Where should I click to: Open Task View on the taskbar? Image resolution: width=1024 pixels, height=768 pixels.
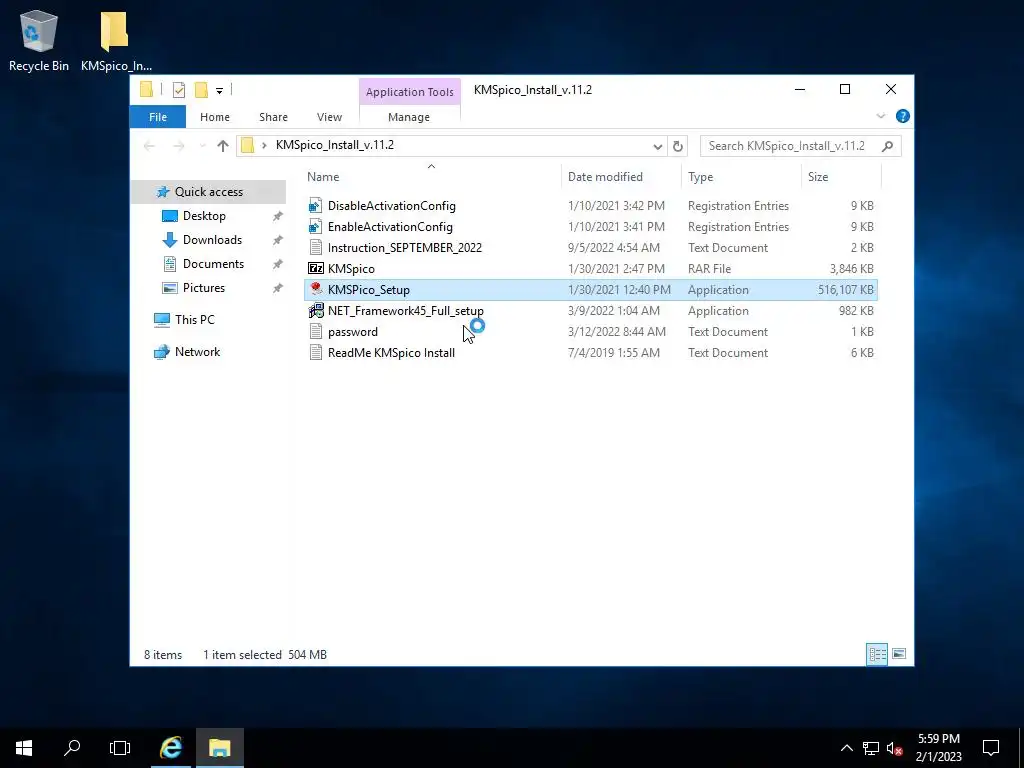pyautogui.click(x=120, y=748)
